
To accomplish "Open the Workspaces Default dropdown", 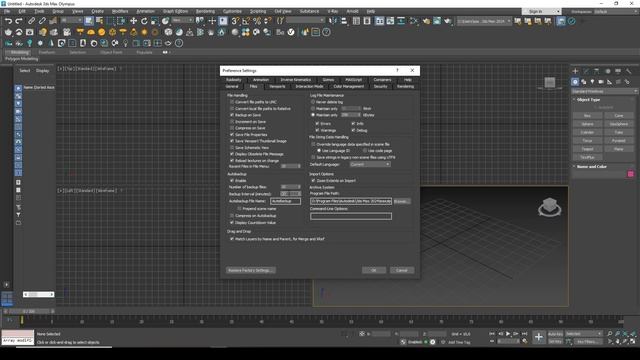I will 615,11.
